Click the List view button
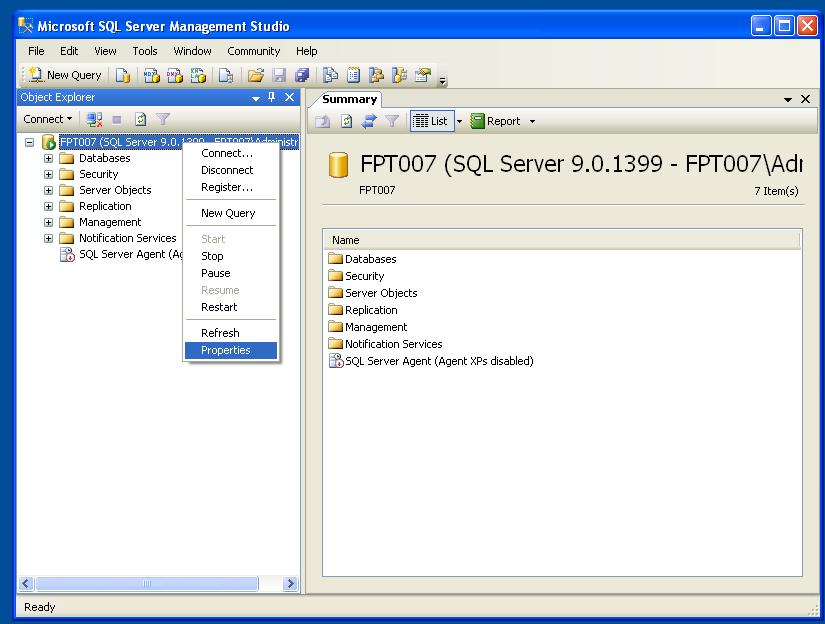825x624 pixels. (x=430, y=122)
